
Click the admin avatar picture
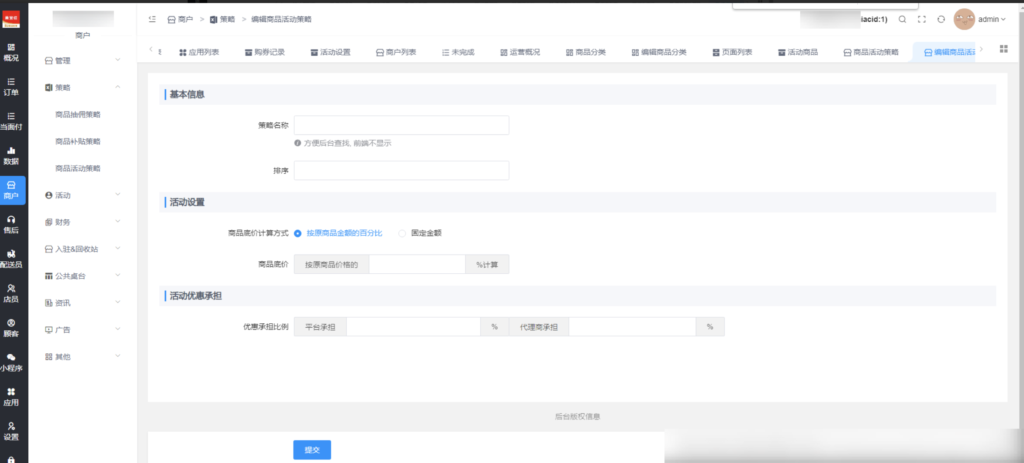tap(964, 19)
